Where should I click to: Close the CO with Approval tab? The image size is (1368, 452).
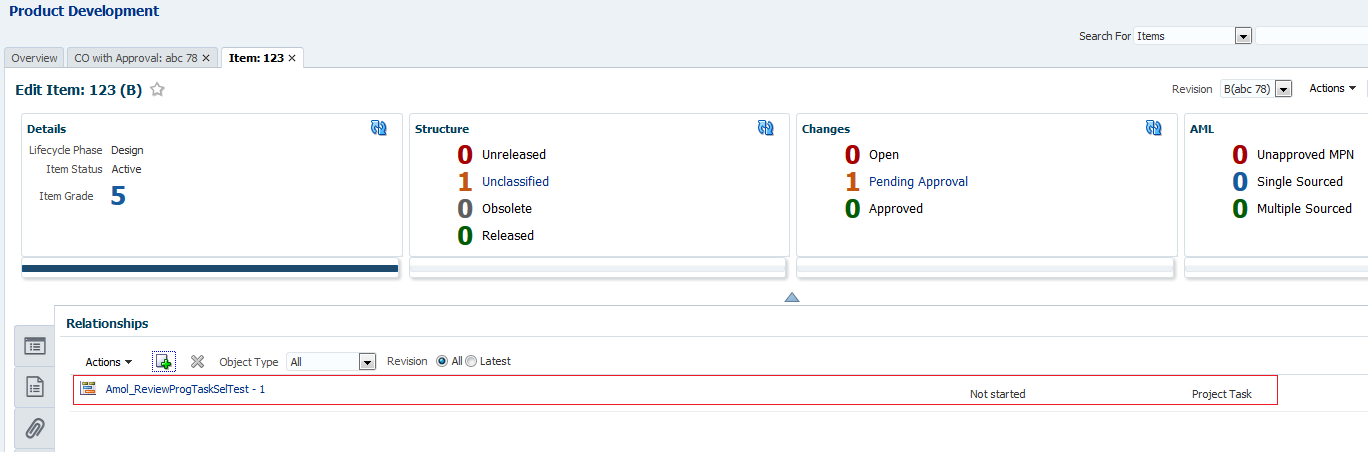[206, 58]
